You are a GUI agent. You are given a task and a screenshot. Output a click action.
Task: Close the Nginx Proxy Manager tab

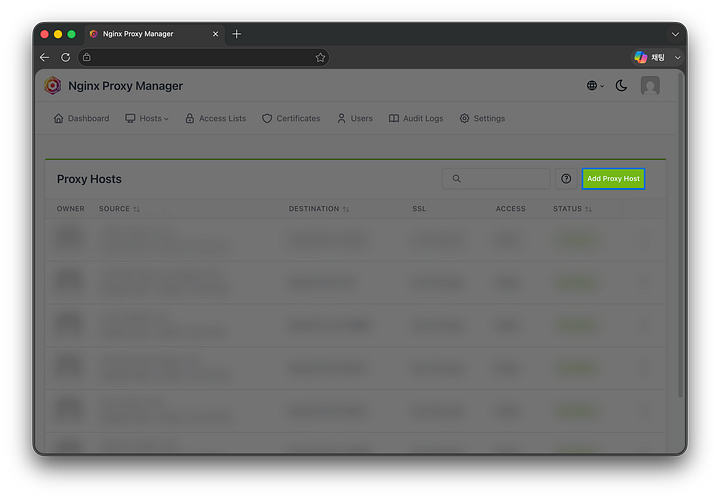point(215,34)
